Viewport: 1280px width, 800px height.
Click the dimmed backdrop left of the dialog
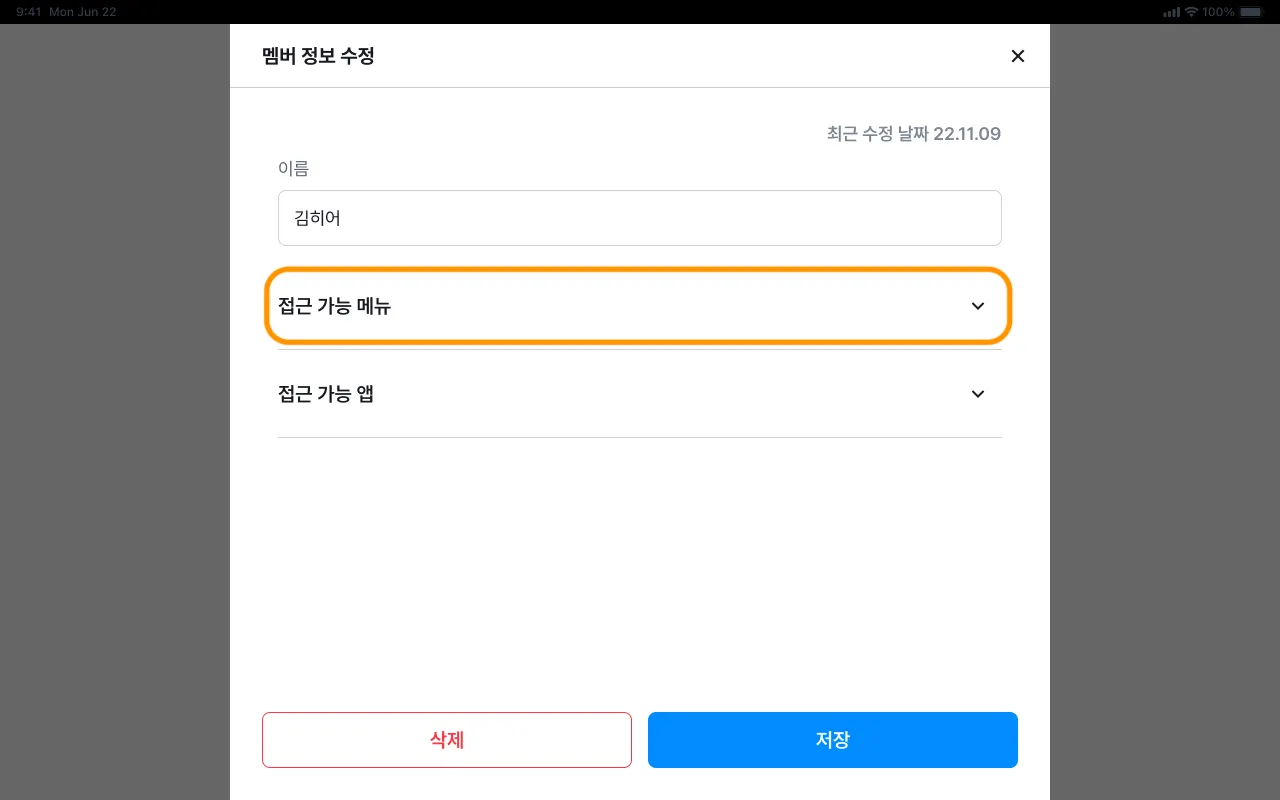pos(115,400)
